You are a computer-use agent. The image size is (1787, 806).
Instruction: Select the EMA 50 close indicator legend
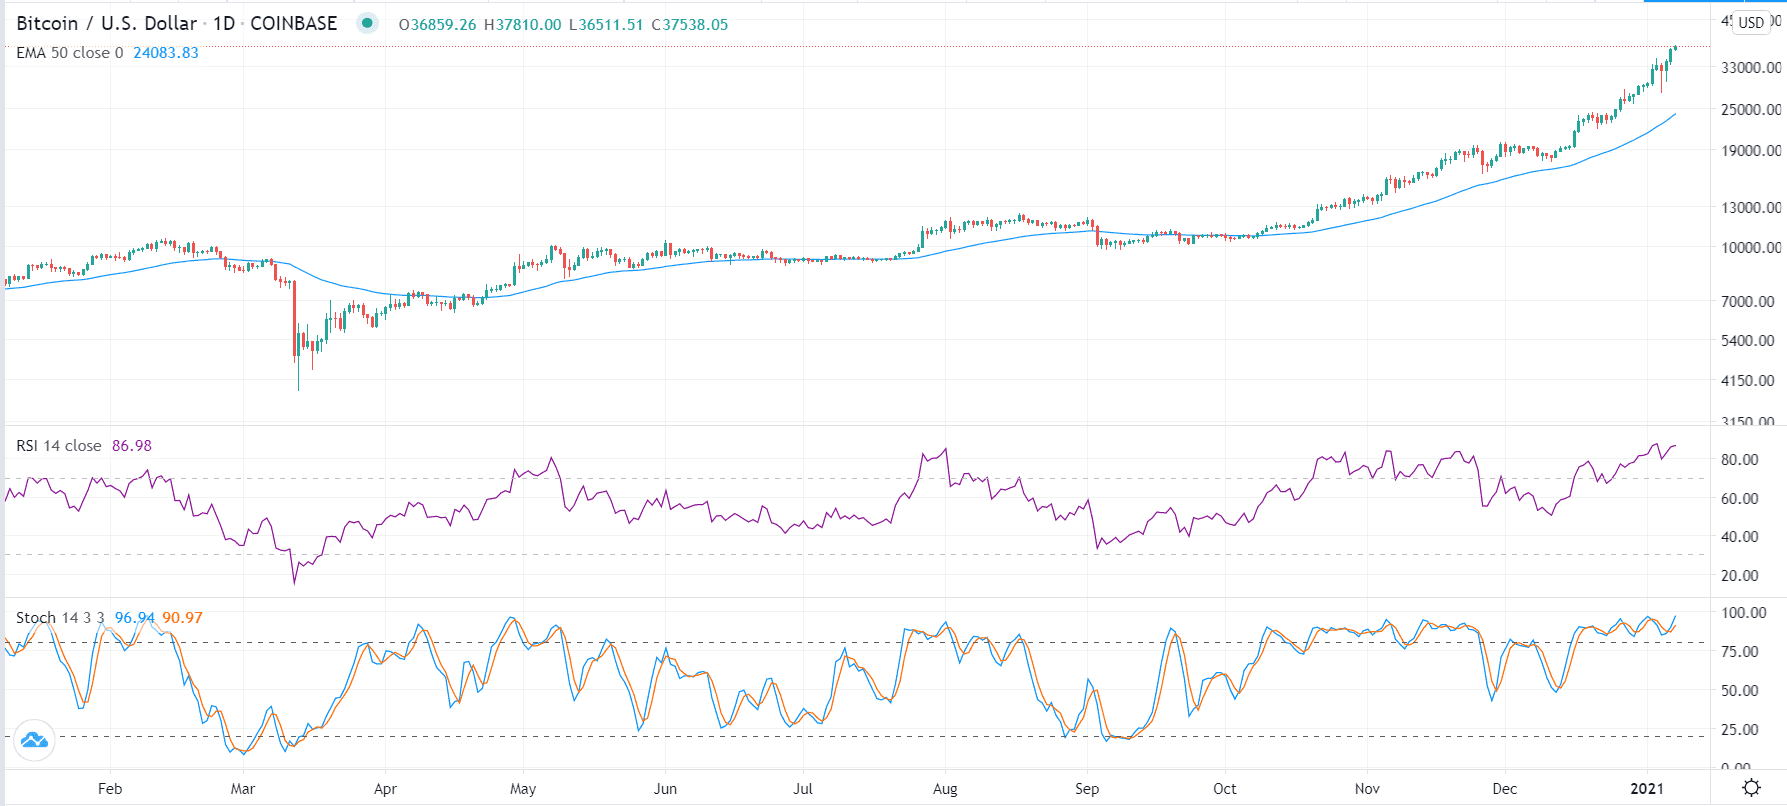pos(69,53)
